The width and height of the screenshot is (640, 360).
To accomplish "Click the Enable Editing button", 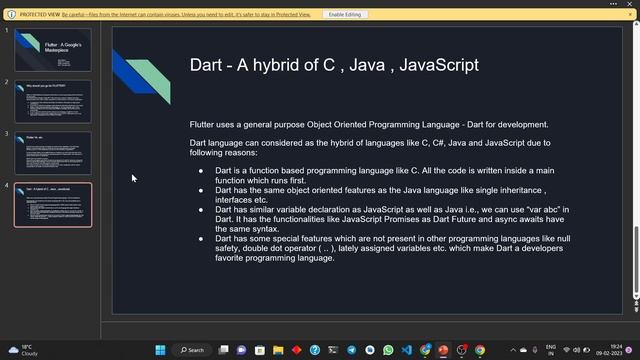I will (345, 14).
